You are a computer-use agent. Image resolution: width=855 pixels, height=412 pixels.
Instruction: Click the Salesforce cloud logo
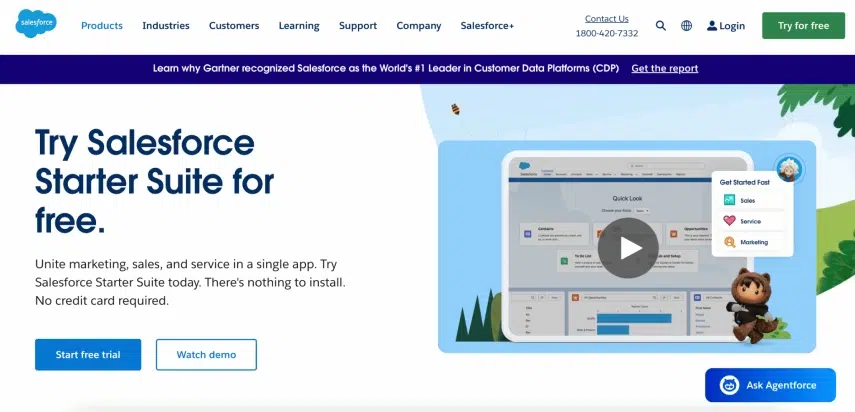coord(36,23)
